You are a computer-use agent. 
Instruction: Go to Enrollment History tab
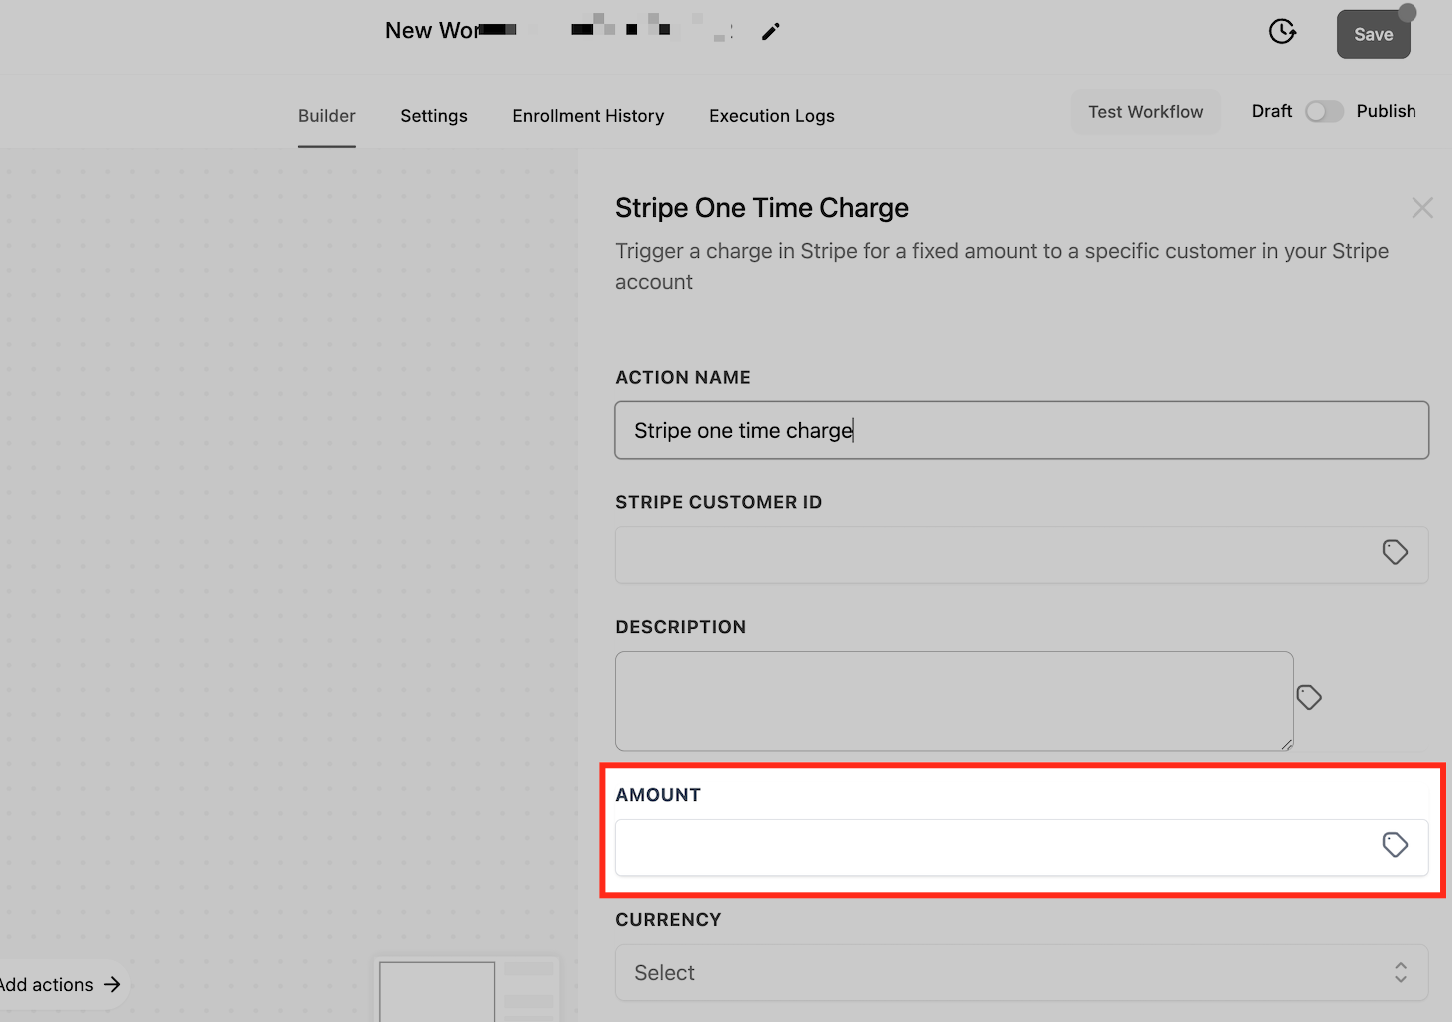coord(588,116)
